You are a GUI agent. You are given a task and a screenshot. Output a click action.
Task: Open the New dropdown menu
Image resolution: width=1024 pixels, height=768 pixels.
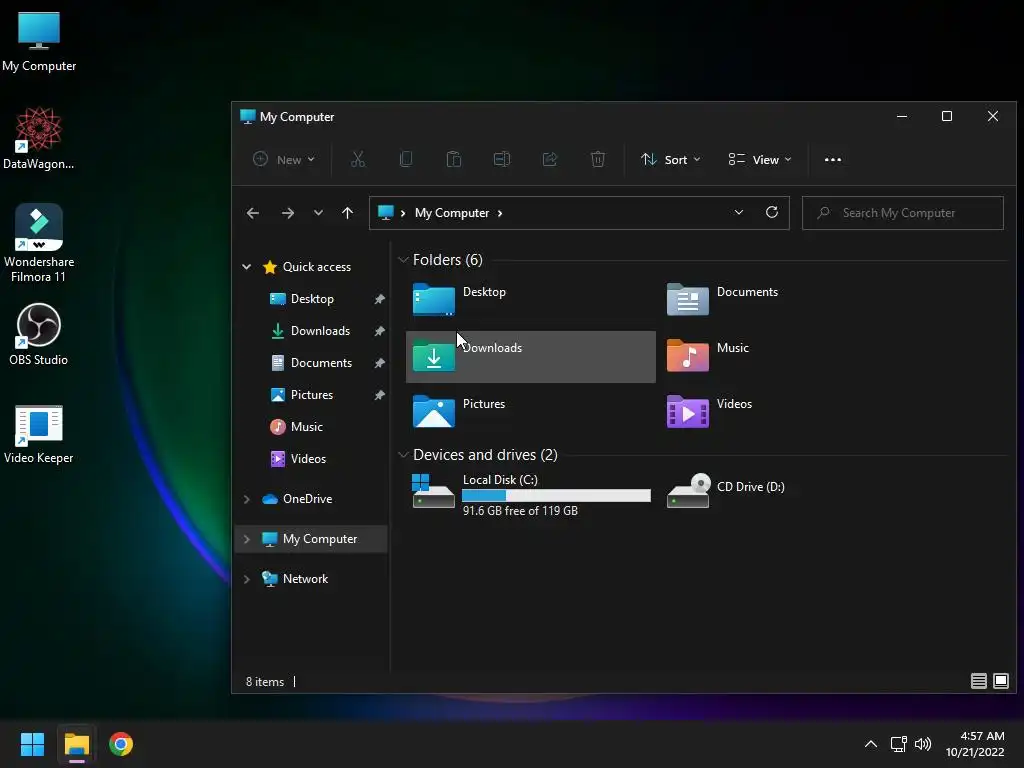[284, 159]
